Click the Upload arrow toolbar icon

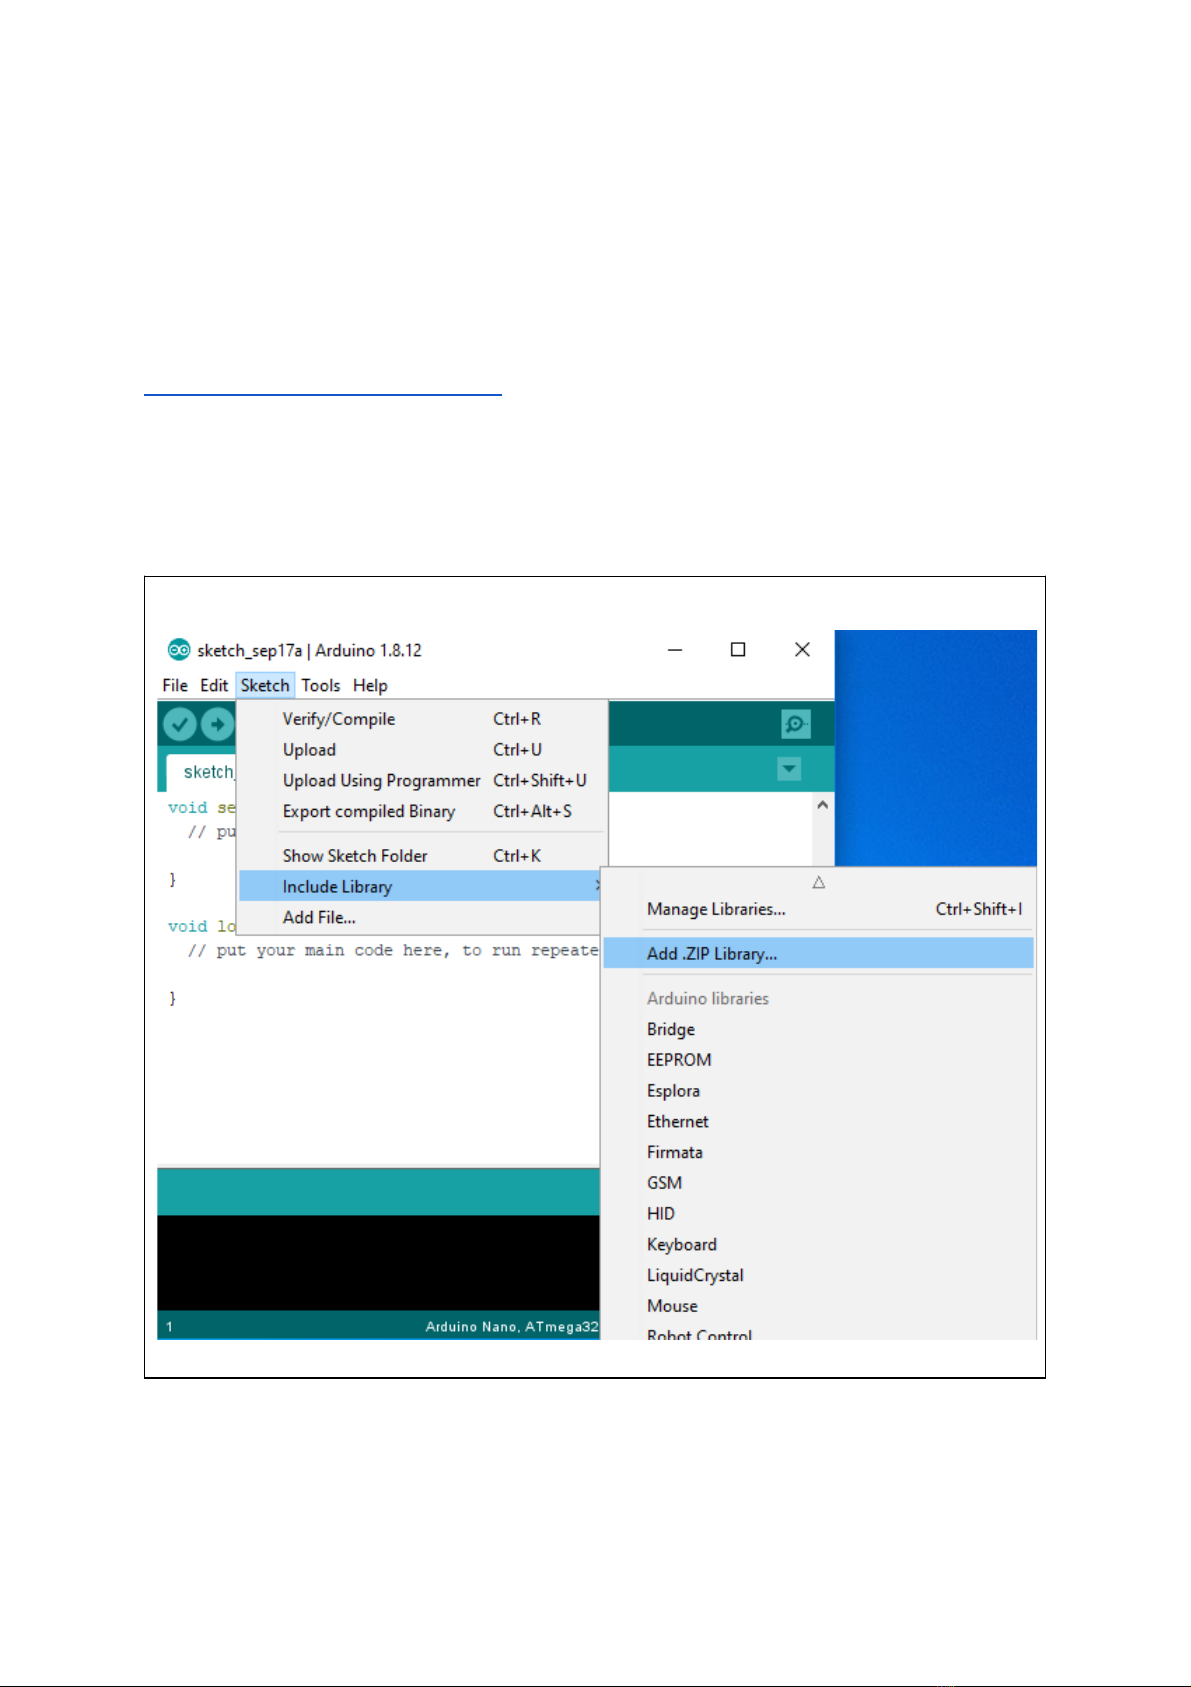(217, 724)
